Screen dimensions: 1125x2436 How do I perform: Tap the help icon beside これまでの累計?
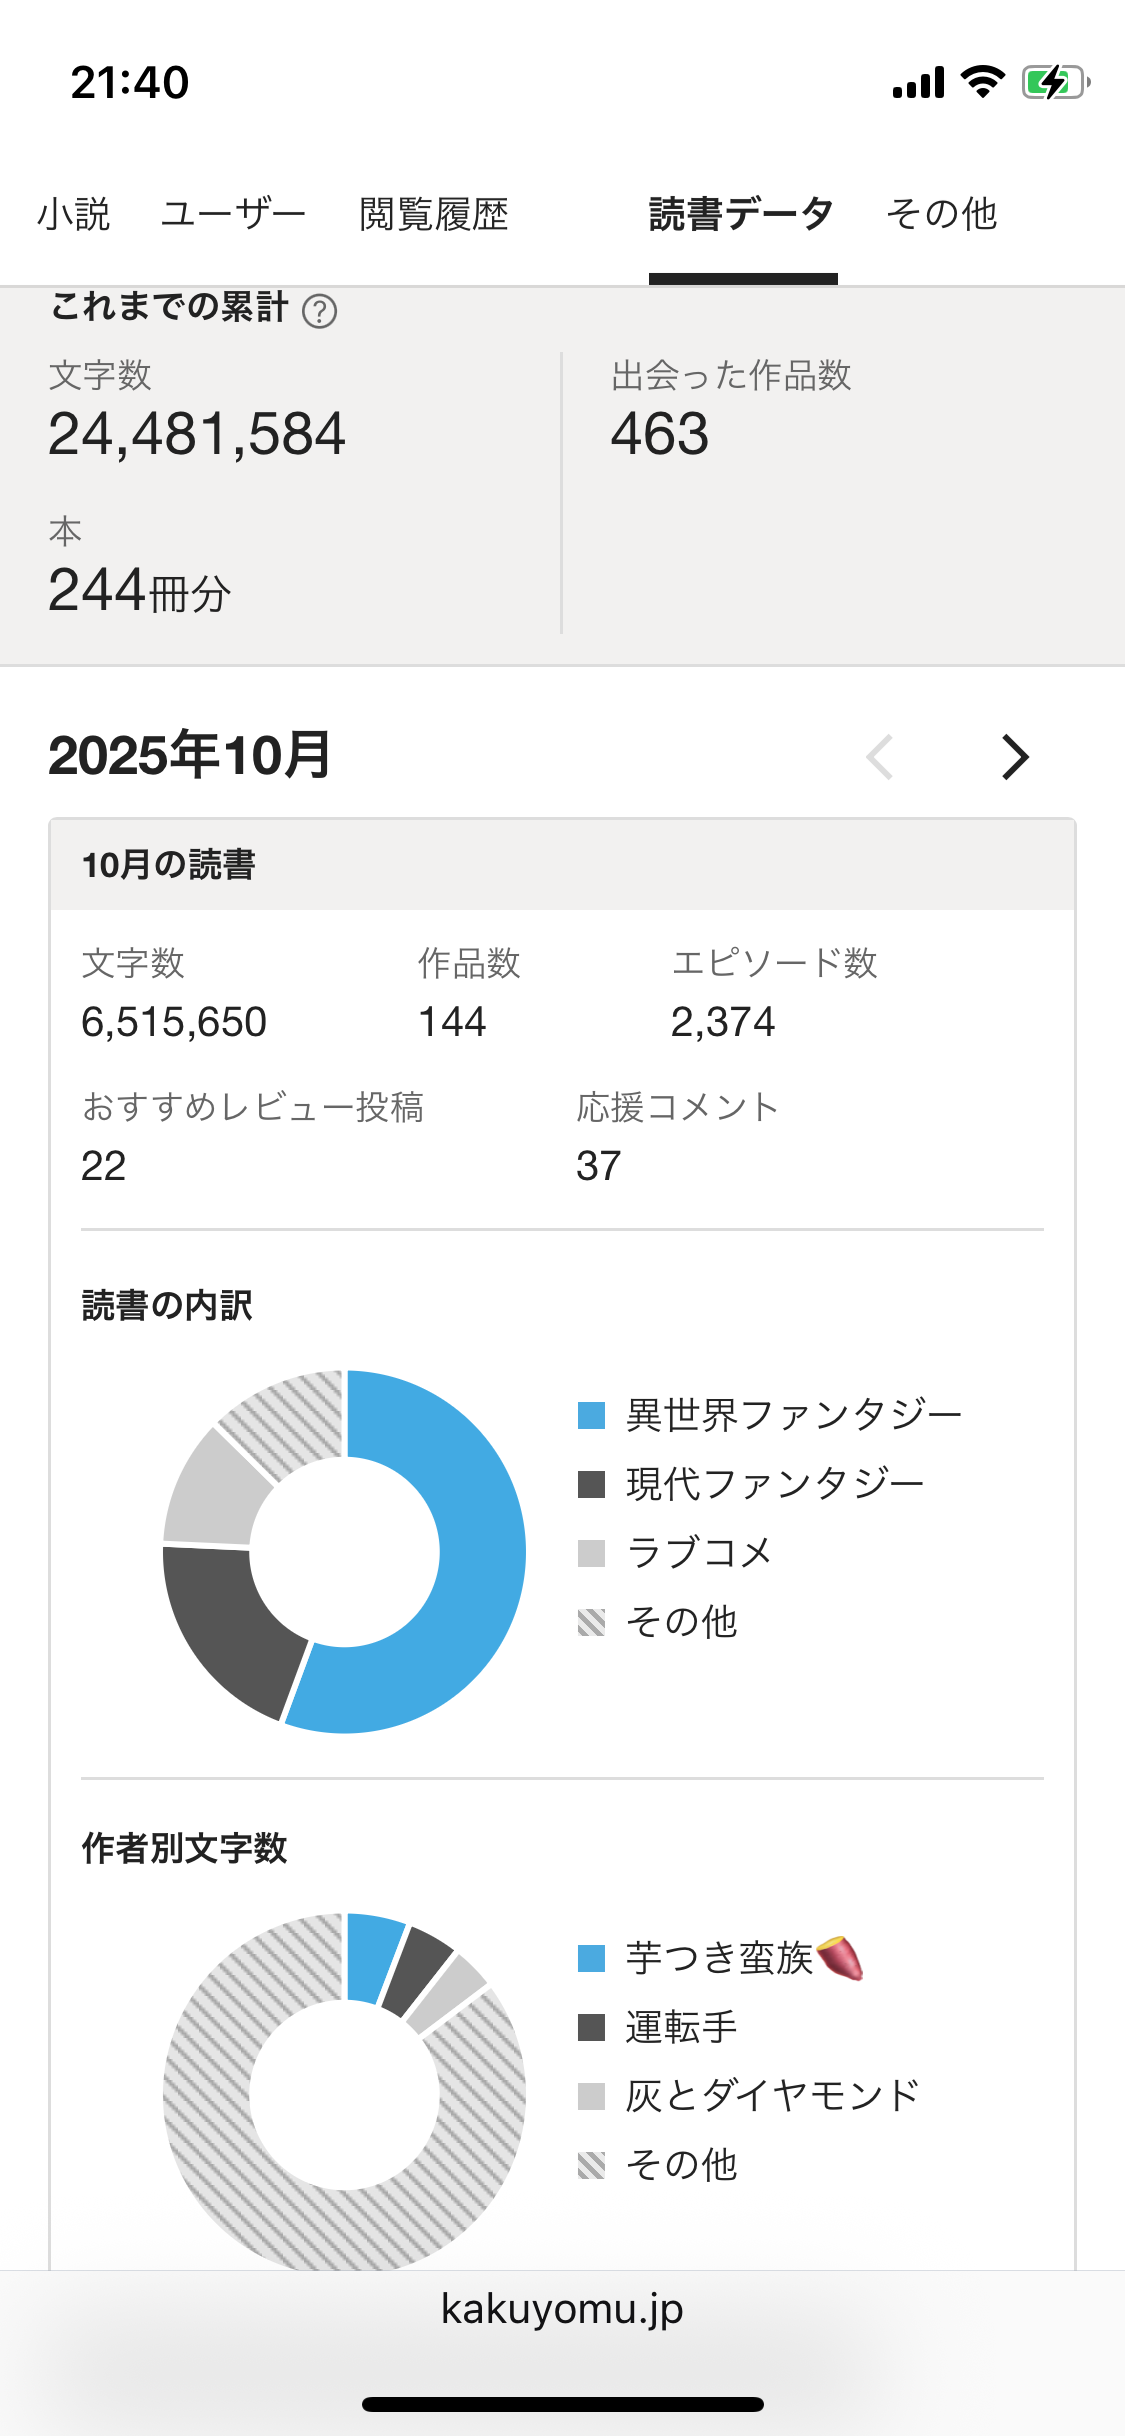(x=319, y=311)
